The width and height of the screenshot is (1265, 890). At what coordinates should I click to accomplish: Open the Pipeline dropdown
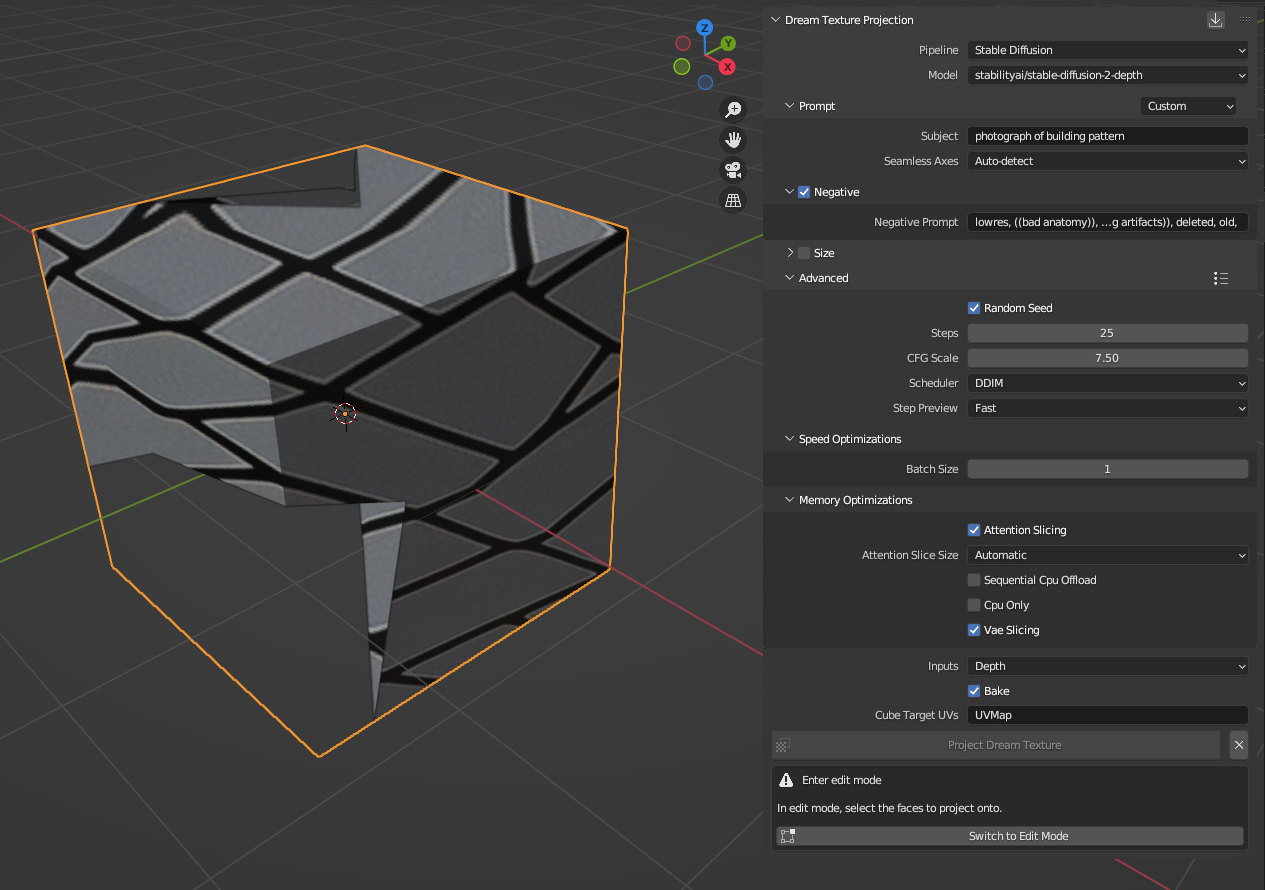coord(1108,50)
